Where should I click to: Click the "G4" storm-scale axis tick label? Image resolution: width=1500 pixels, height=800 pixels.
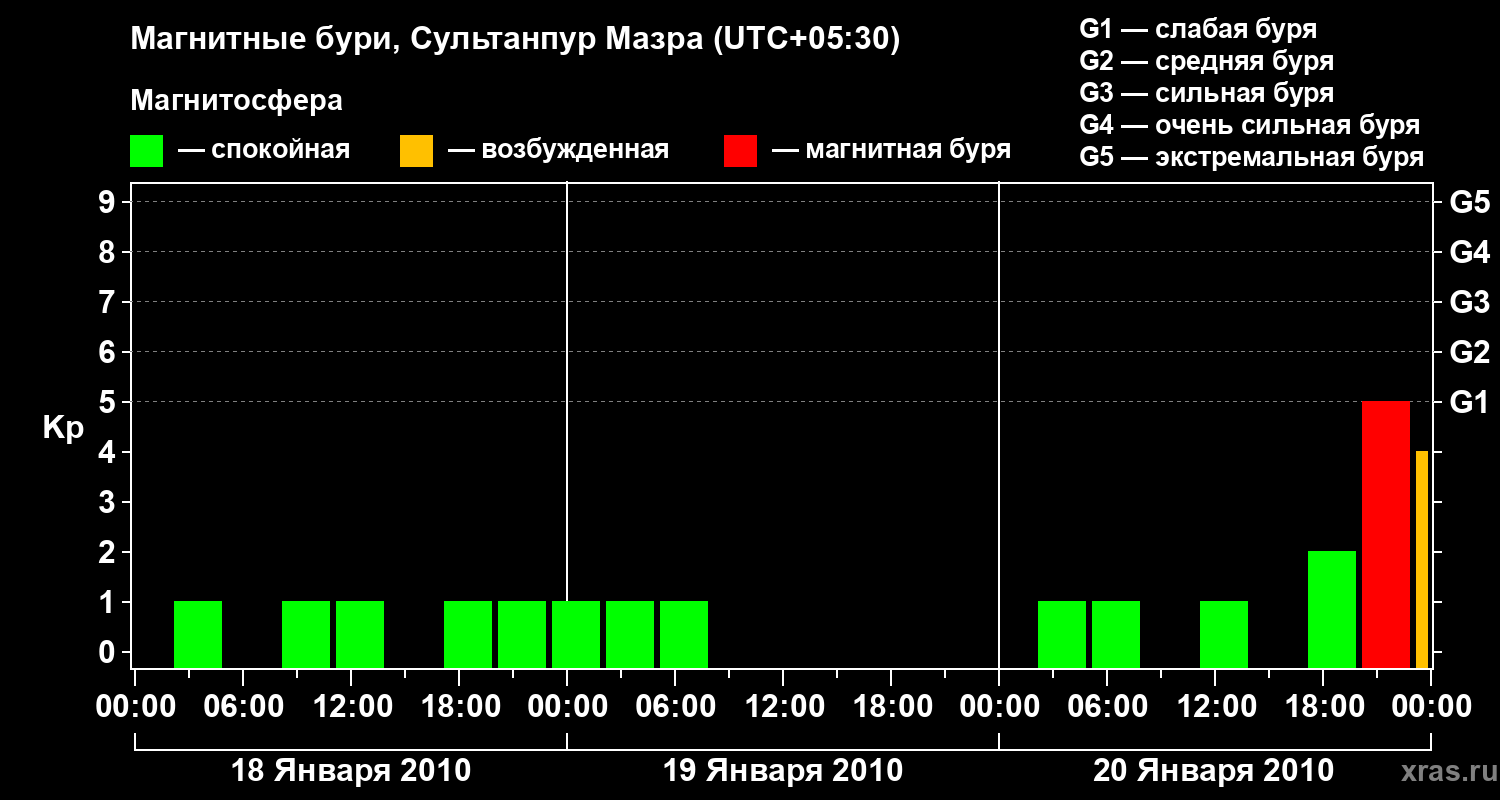[1470, 252]
